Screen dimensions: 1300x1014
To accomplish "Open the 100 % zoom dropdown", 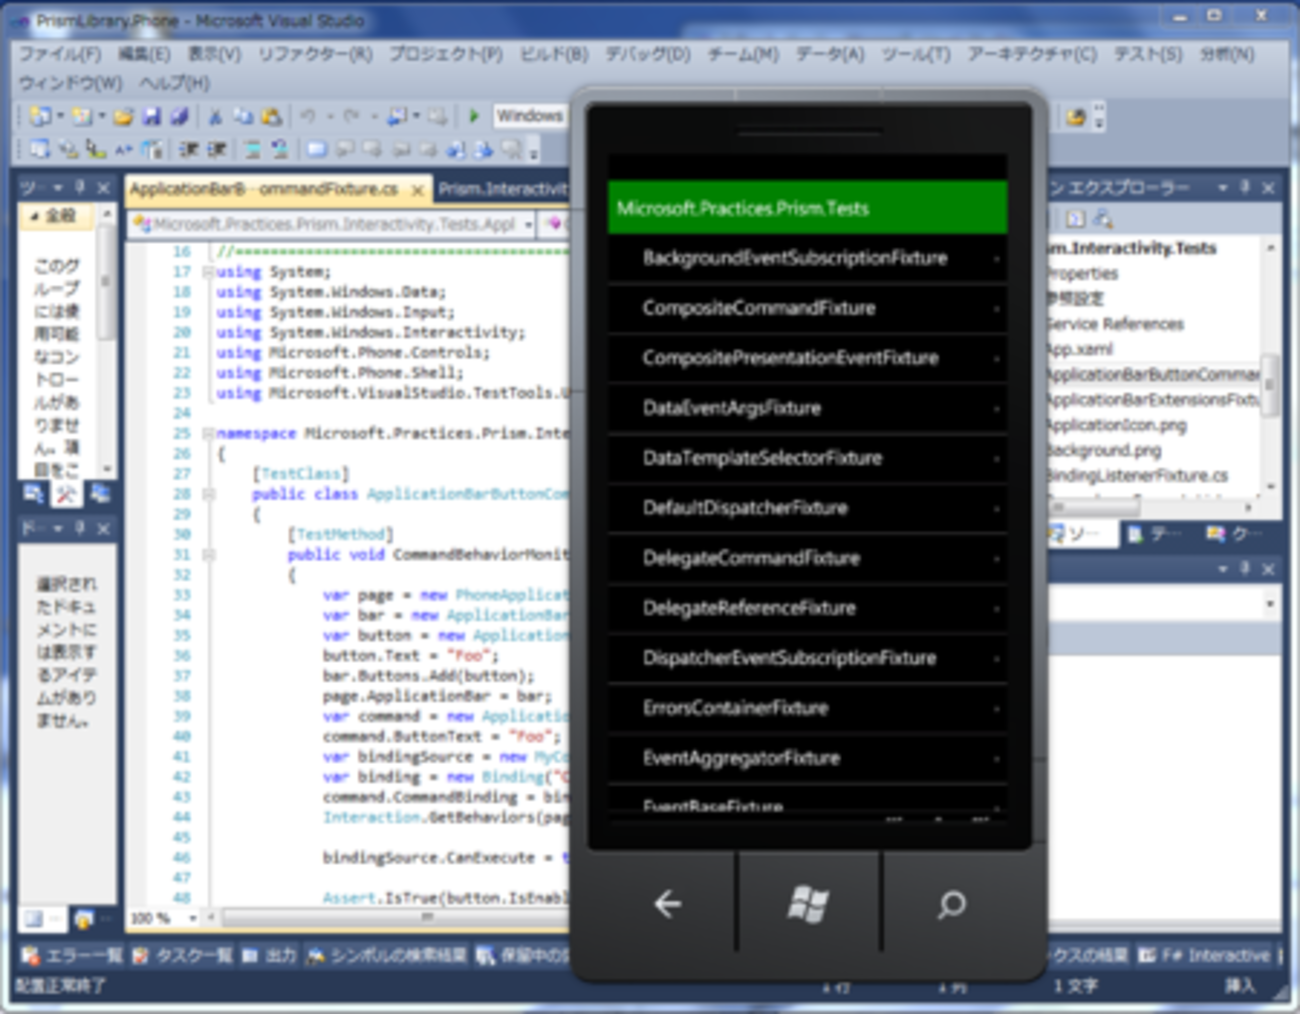I will pos(192,917).
